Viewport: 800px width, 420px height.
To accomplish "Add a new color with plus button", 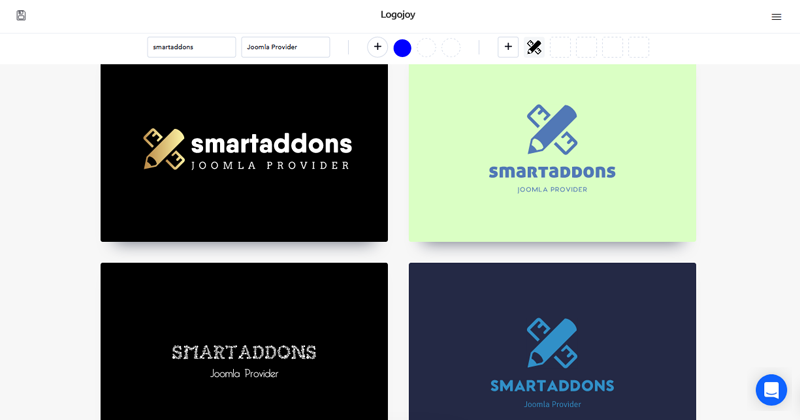I will point(378,47).
